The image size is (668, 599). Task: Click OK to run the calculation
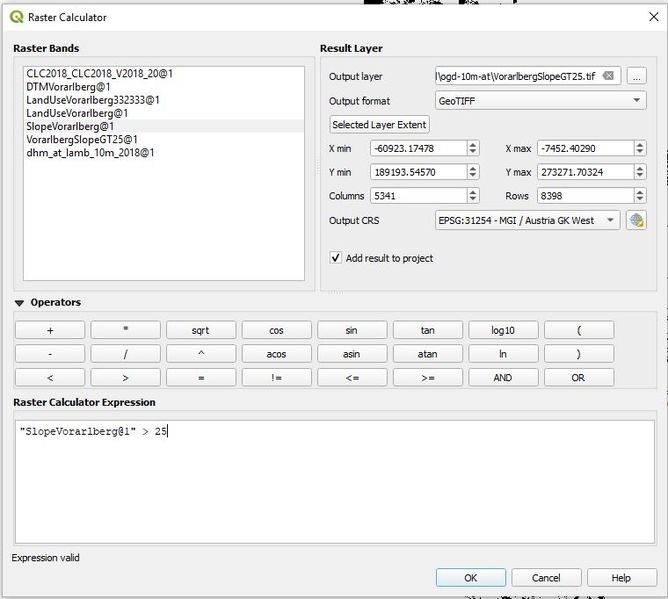(470, 578)
